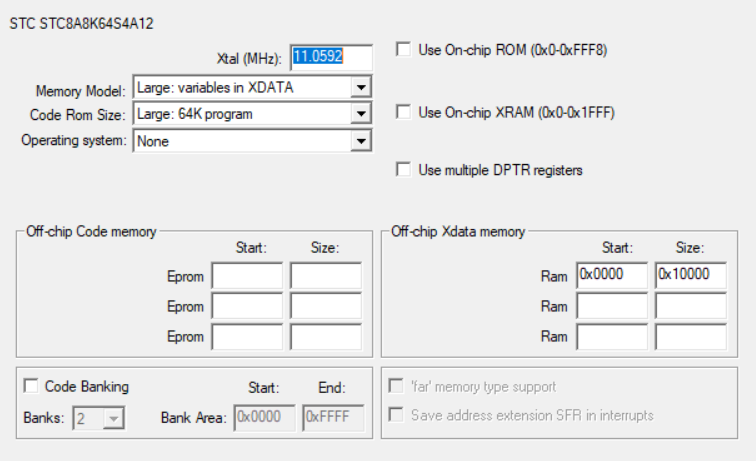Click the second Eprom Size field
Screen dimensions: 756x461
pyautogui.click(x=326, y=306)
